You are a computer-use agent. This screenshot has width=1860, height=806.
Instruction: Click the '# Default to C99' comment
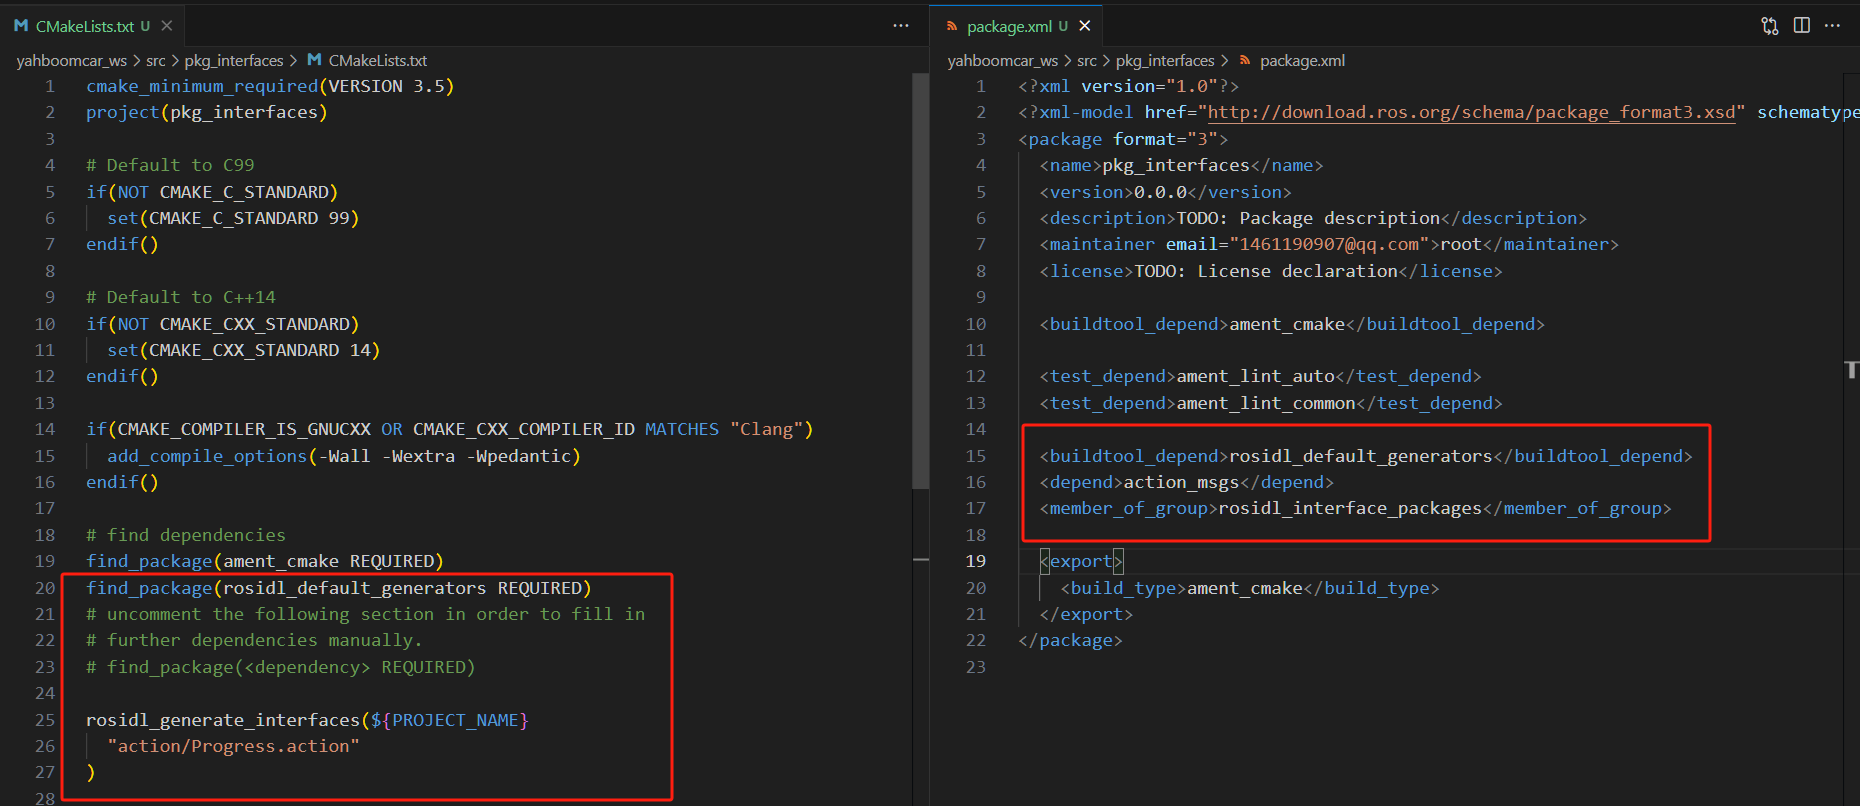(x=170, y=165)
